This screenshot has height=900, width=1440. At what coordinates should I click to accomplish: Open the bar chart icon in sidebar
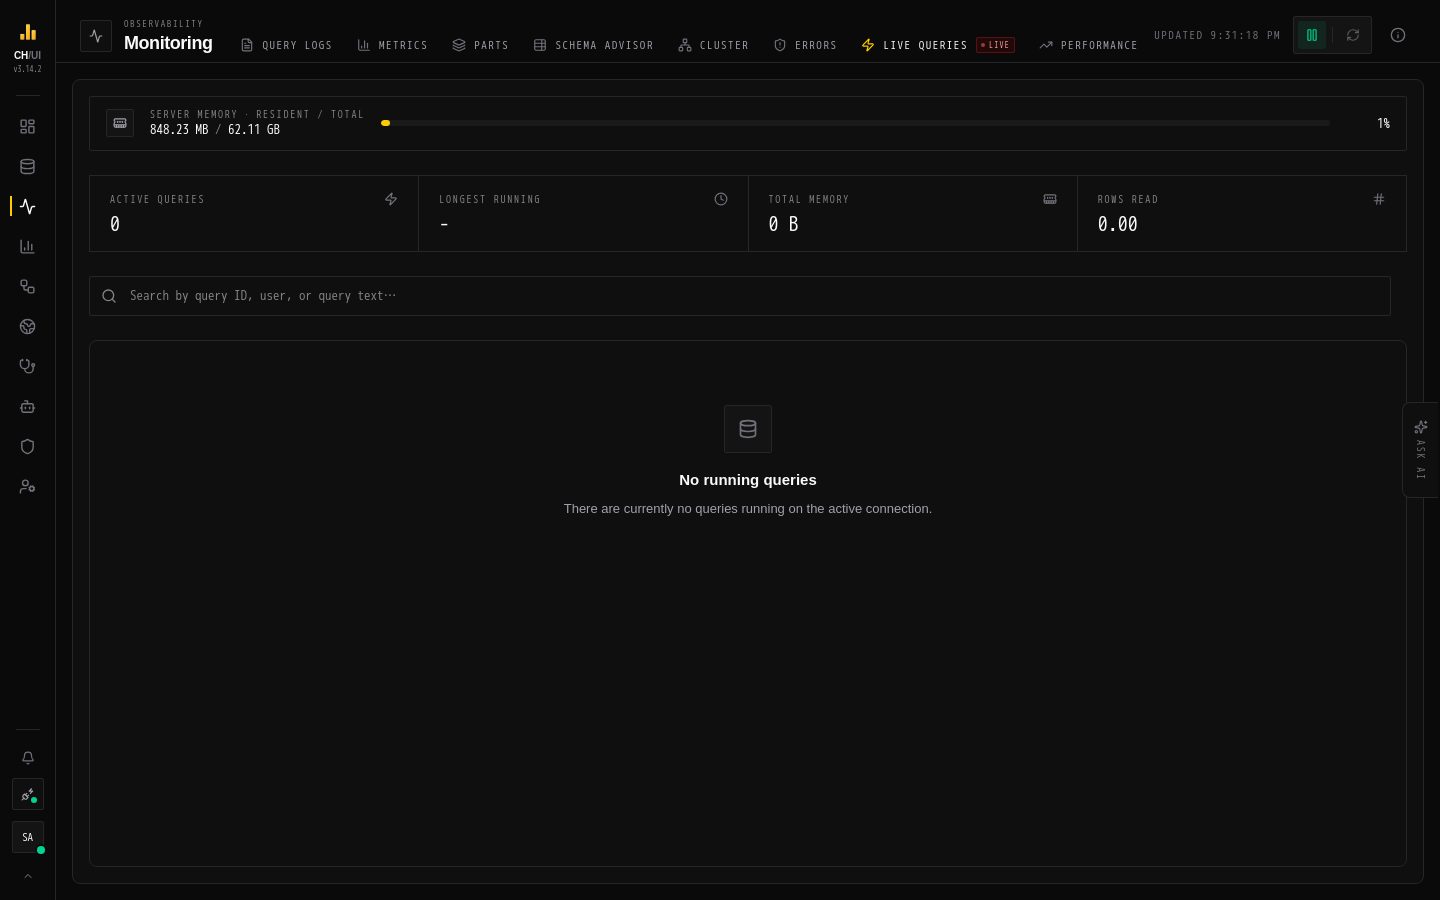tap(27, 247)
